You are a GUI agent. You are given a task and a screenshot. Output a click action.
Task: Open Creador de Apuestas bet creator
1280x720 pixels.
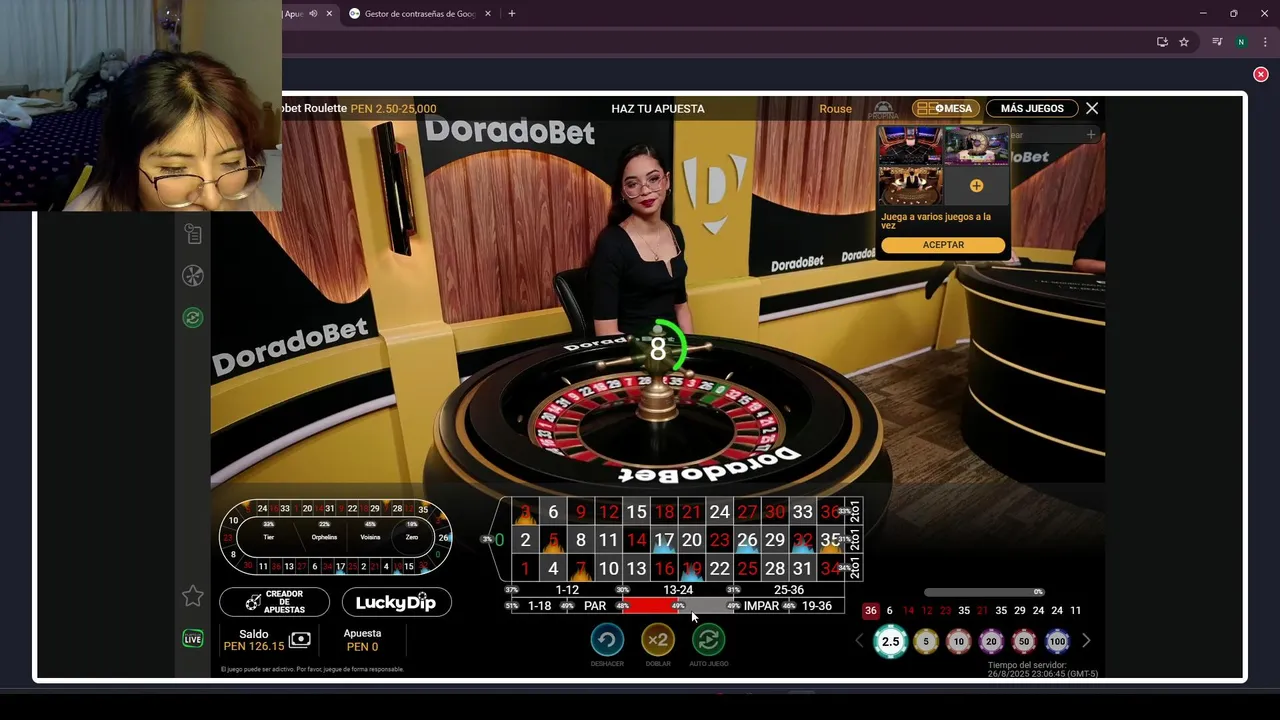(274, 602)
